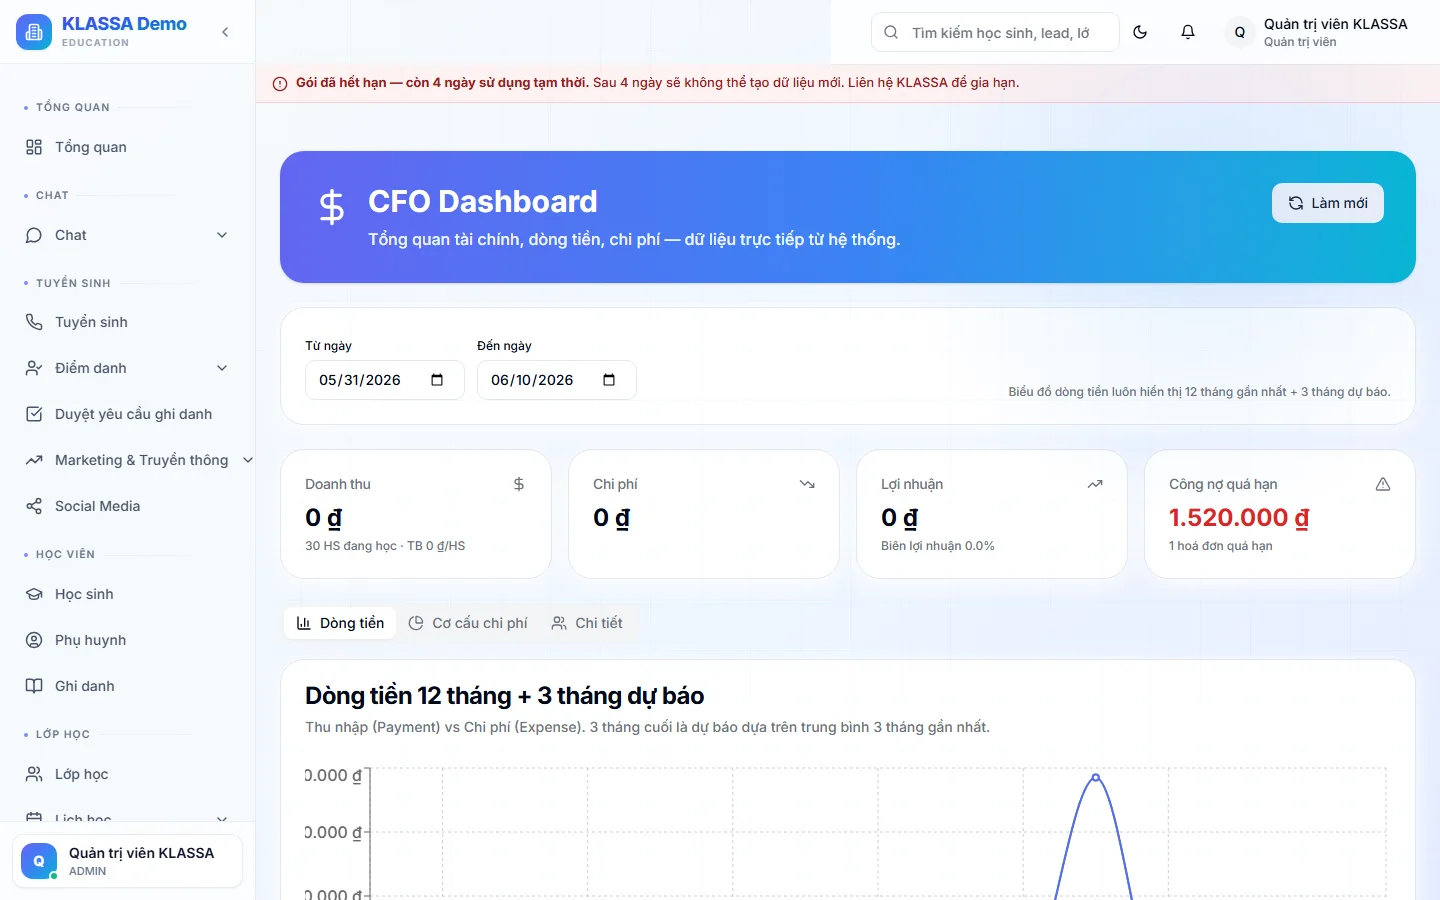Open Ghi danh menu item

coord(128,686)
